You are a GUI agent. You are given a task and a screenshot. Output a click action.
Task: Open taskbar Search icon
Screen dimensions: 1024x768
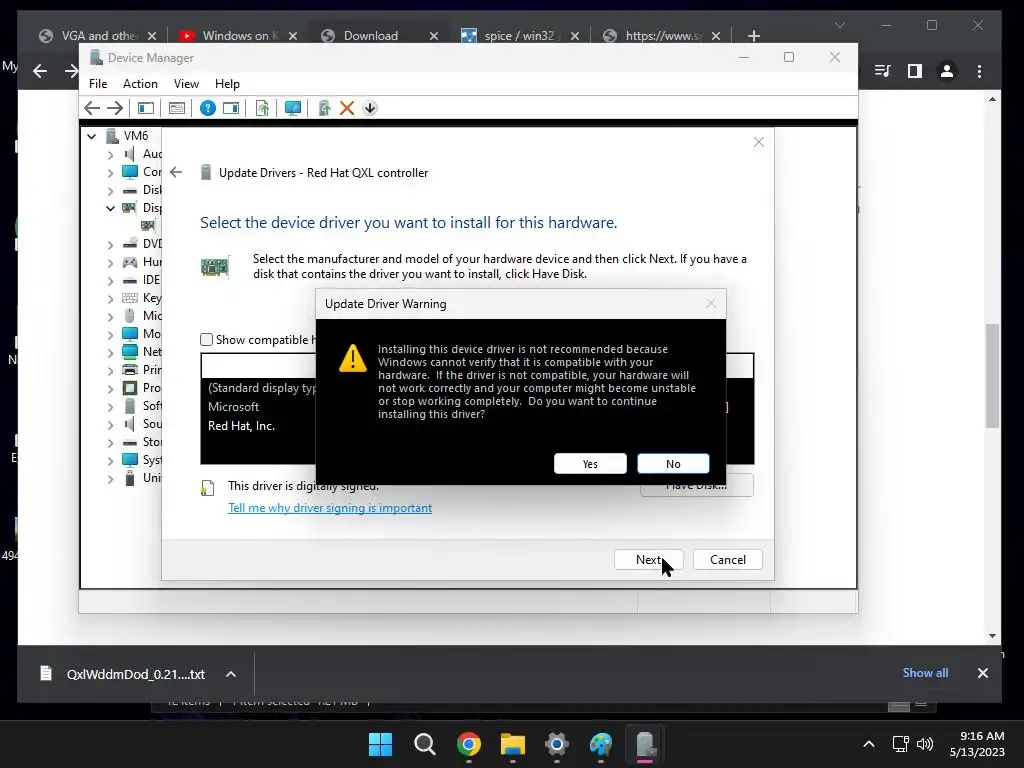[x=424, y=744]
